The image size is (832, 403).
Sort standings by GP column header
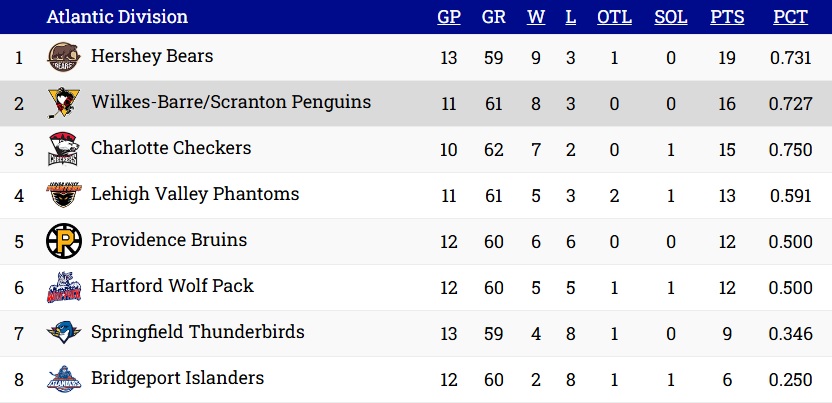pos(449,17)
